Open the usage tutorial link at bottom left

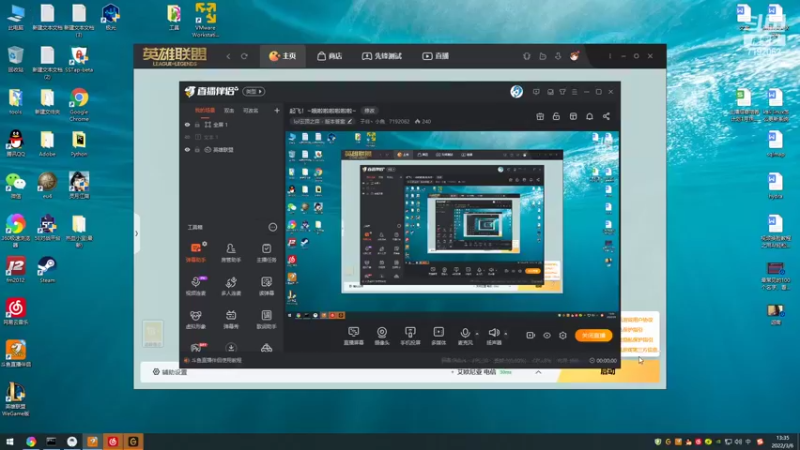tap(213, 360)
